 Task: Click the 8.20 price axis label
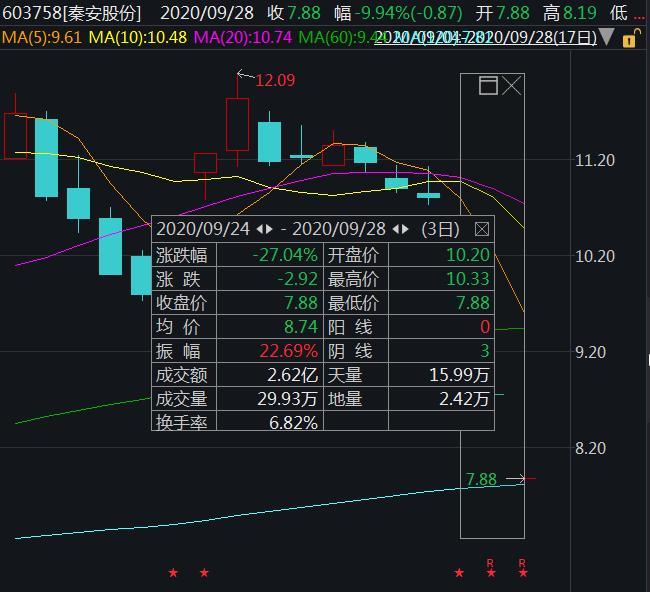(x=590, y=448)
